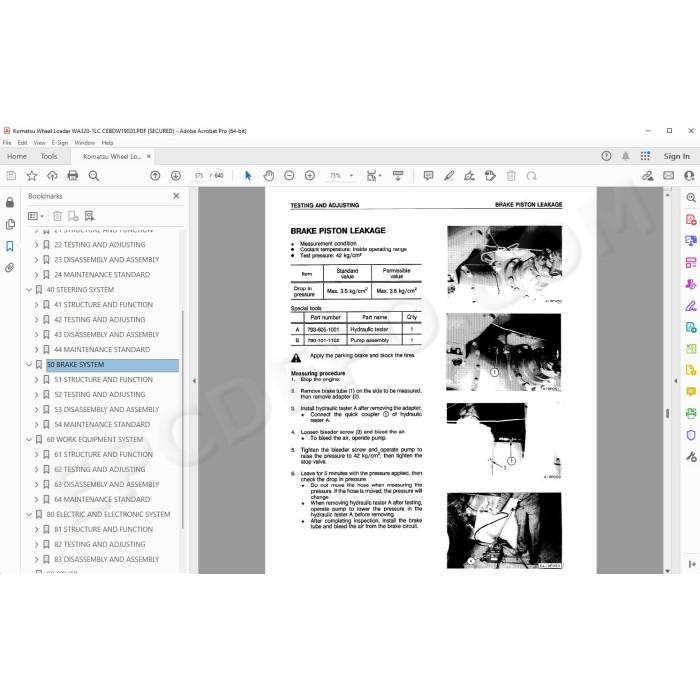Select 44 MAINTENANCE STANDARD bookmark
Image resolution: width=700 pixels, height=700 pixels.
click(x=102, y=350)
